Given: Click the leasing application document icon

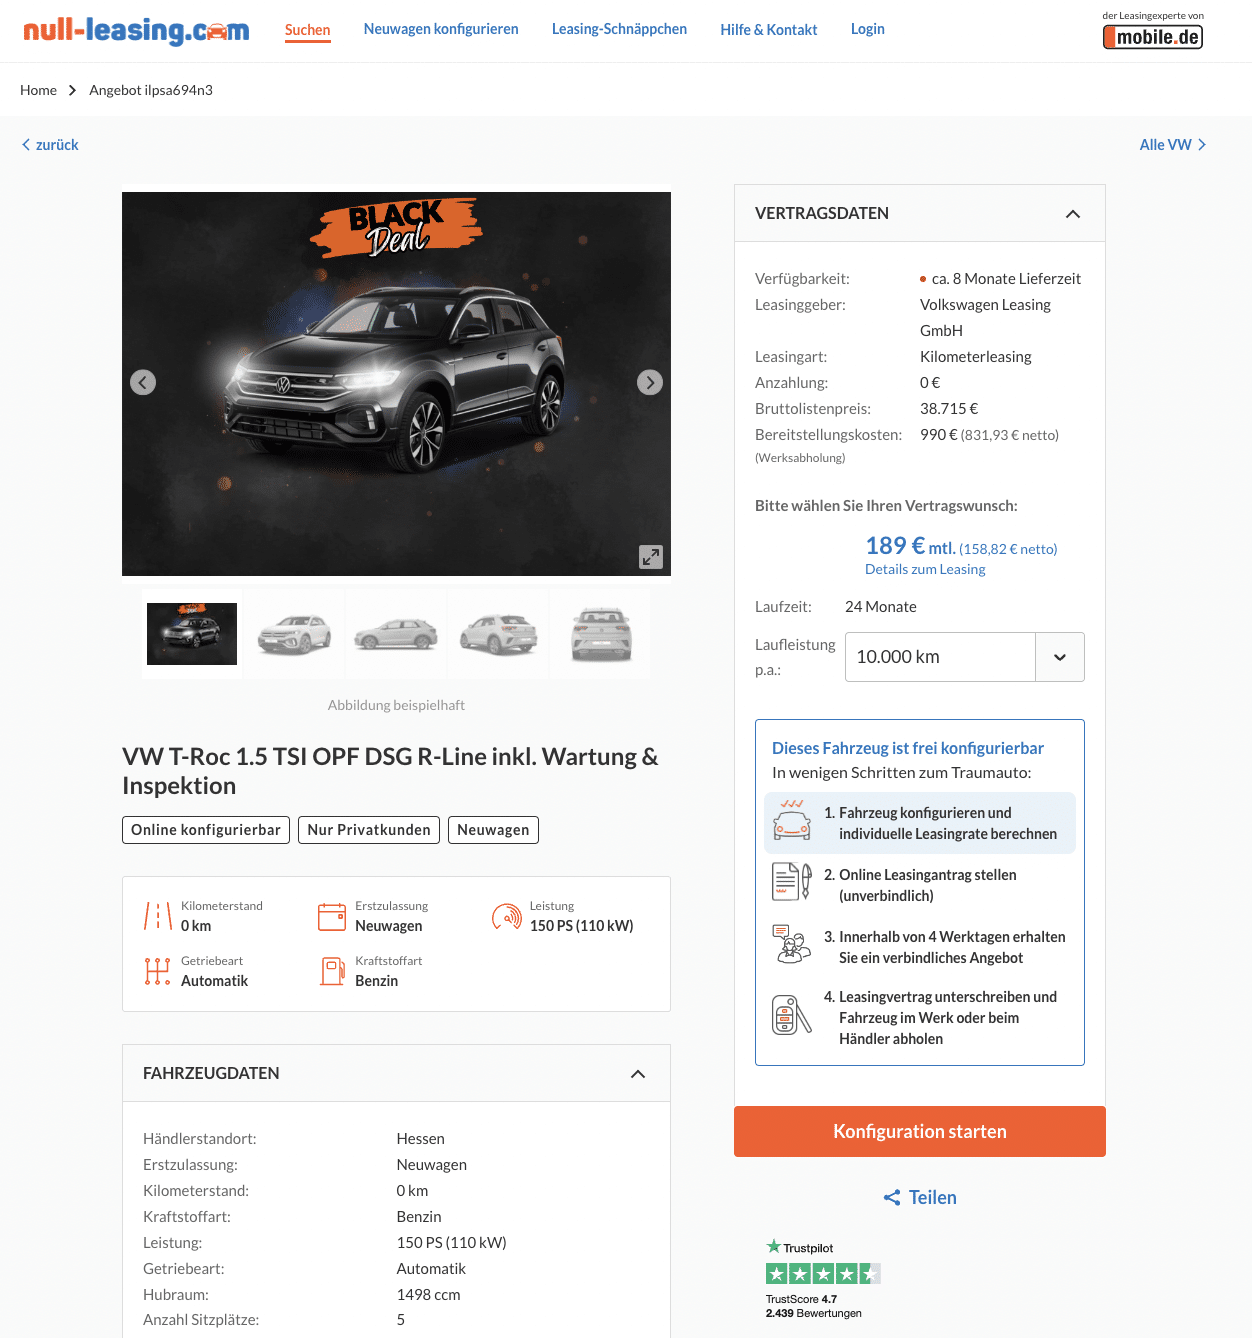Looking at the screenshot, I should (792, 882).
